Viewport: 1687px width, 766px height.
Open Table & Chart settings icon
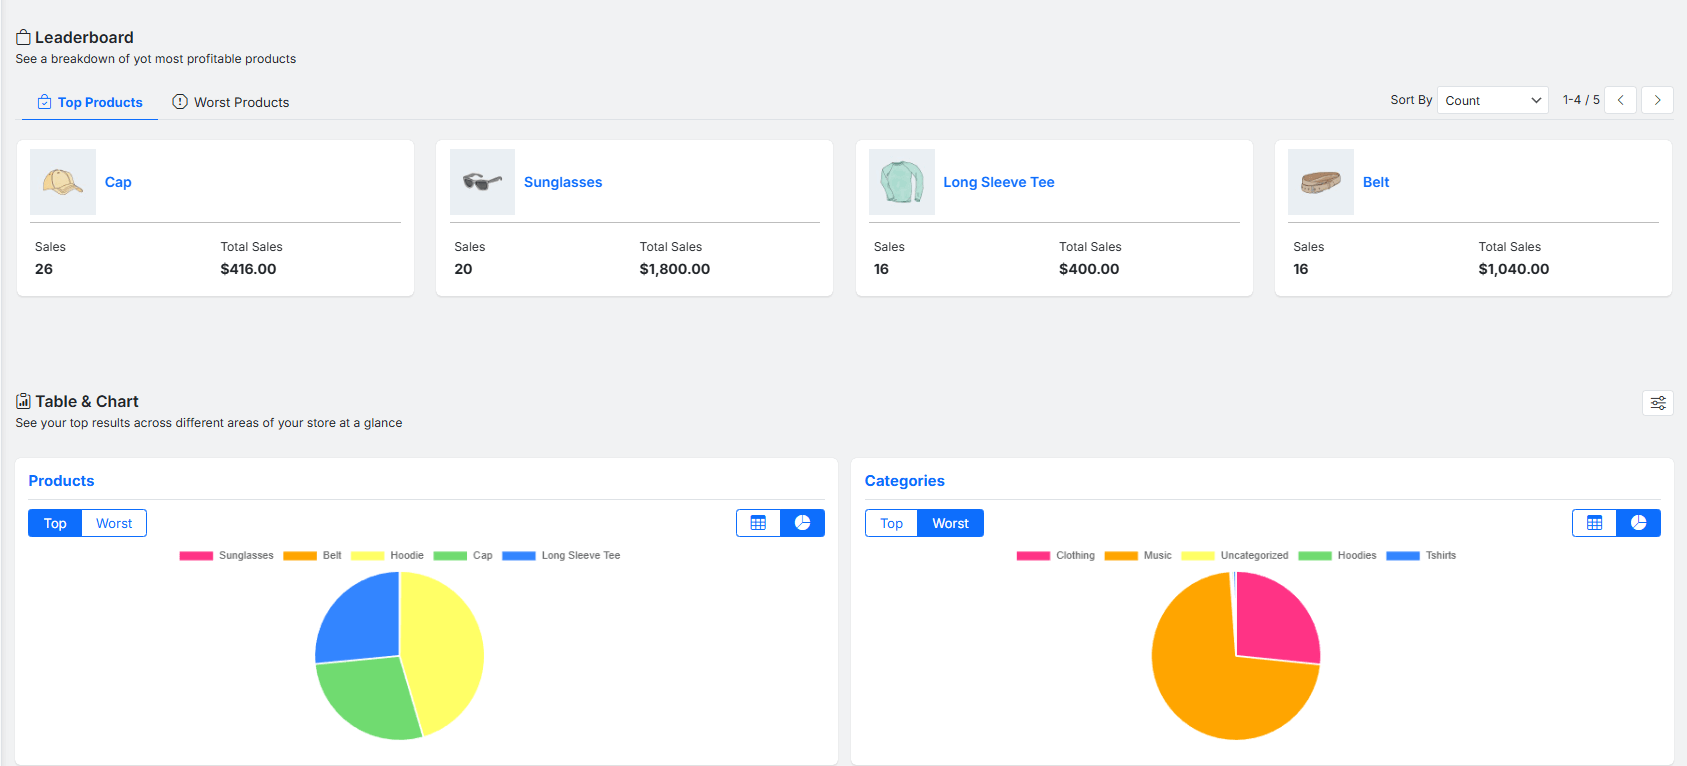pyautogui.click(x=1658, y=403)
